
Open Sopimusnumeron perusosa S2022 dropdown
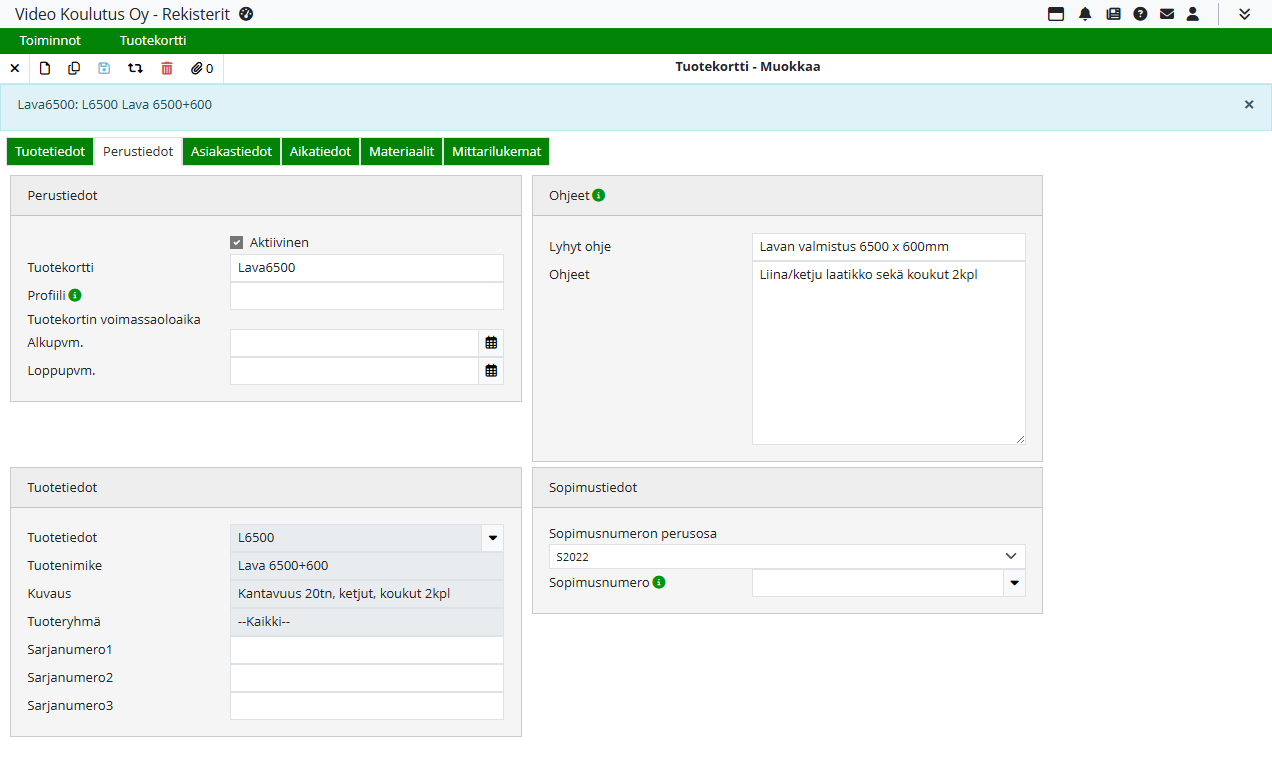pyautogui.click(x=787, y=556)
